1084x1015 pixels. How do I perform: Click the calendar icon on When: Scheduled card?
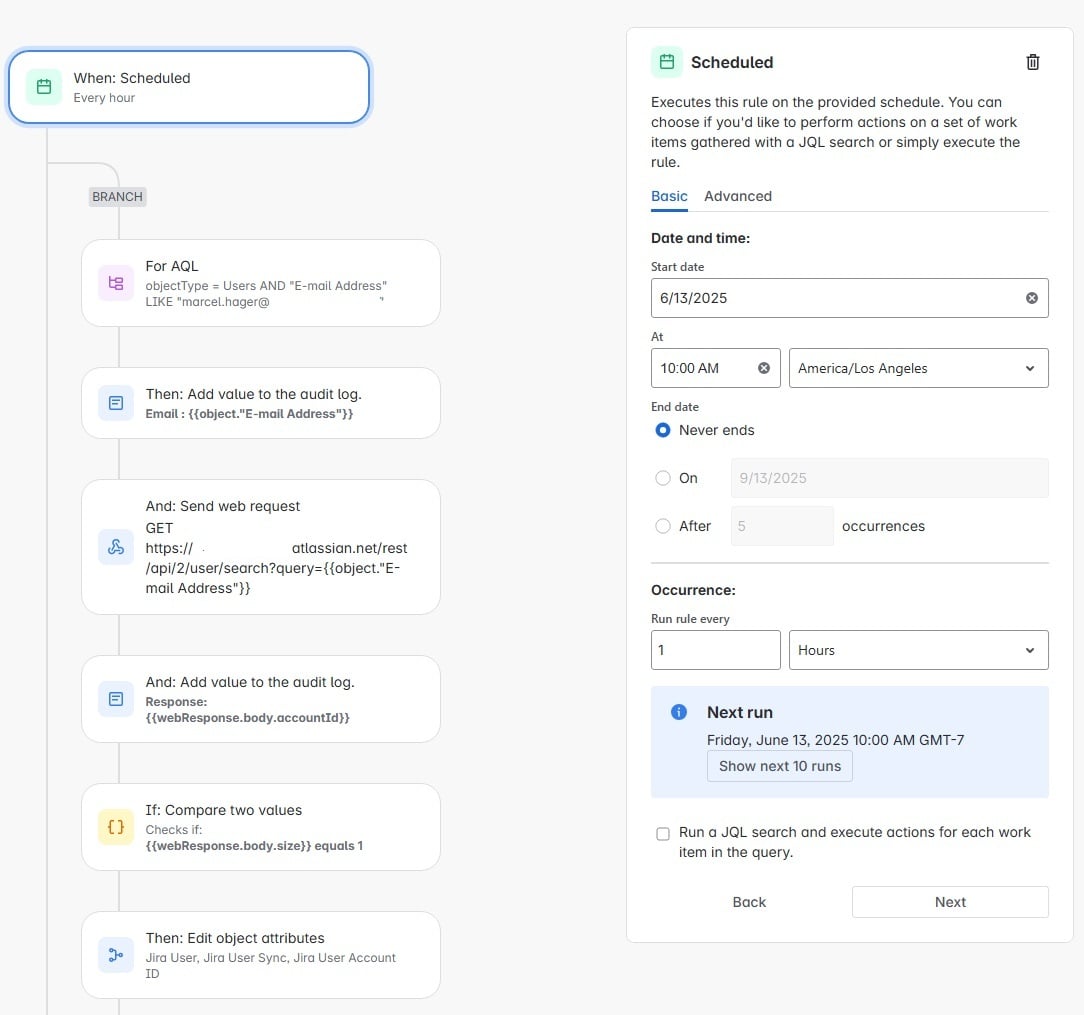pos(44,87)
